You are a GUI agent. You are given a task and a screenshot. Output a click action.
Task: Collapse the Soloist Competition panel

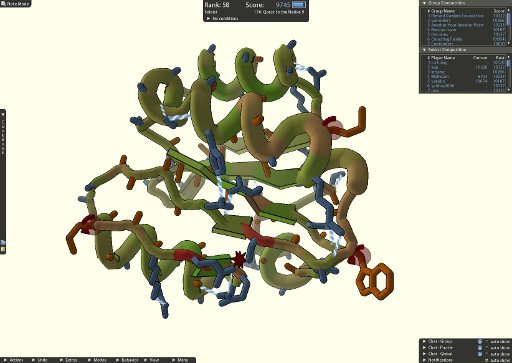424,50
